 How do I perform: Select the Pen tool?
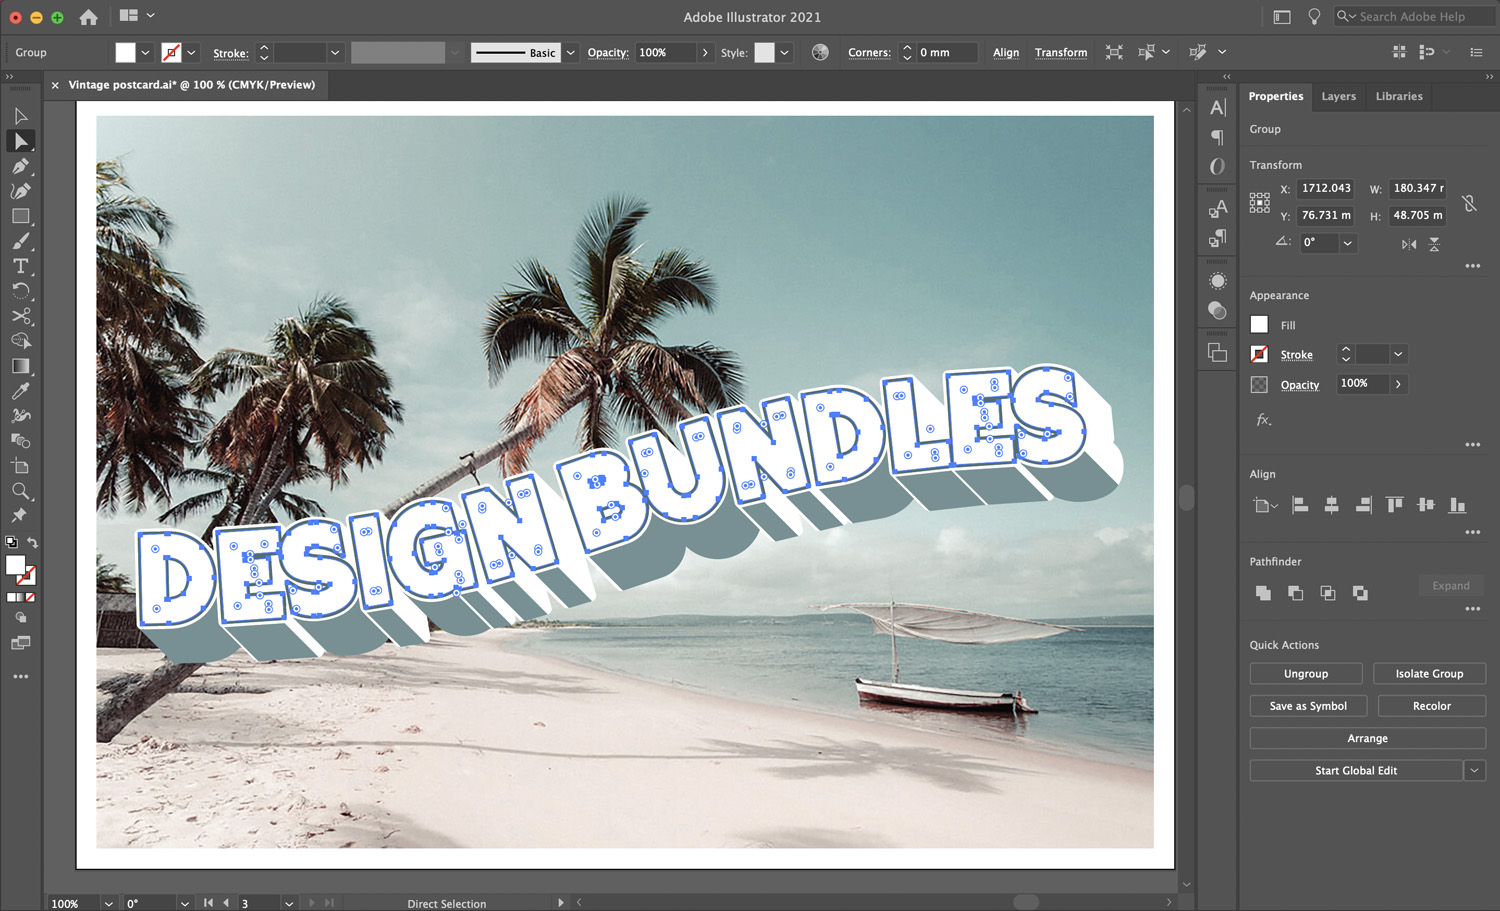click(x=20, y=166)
